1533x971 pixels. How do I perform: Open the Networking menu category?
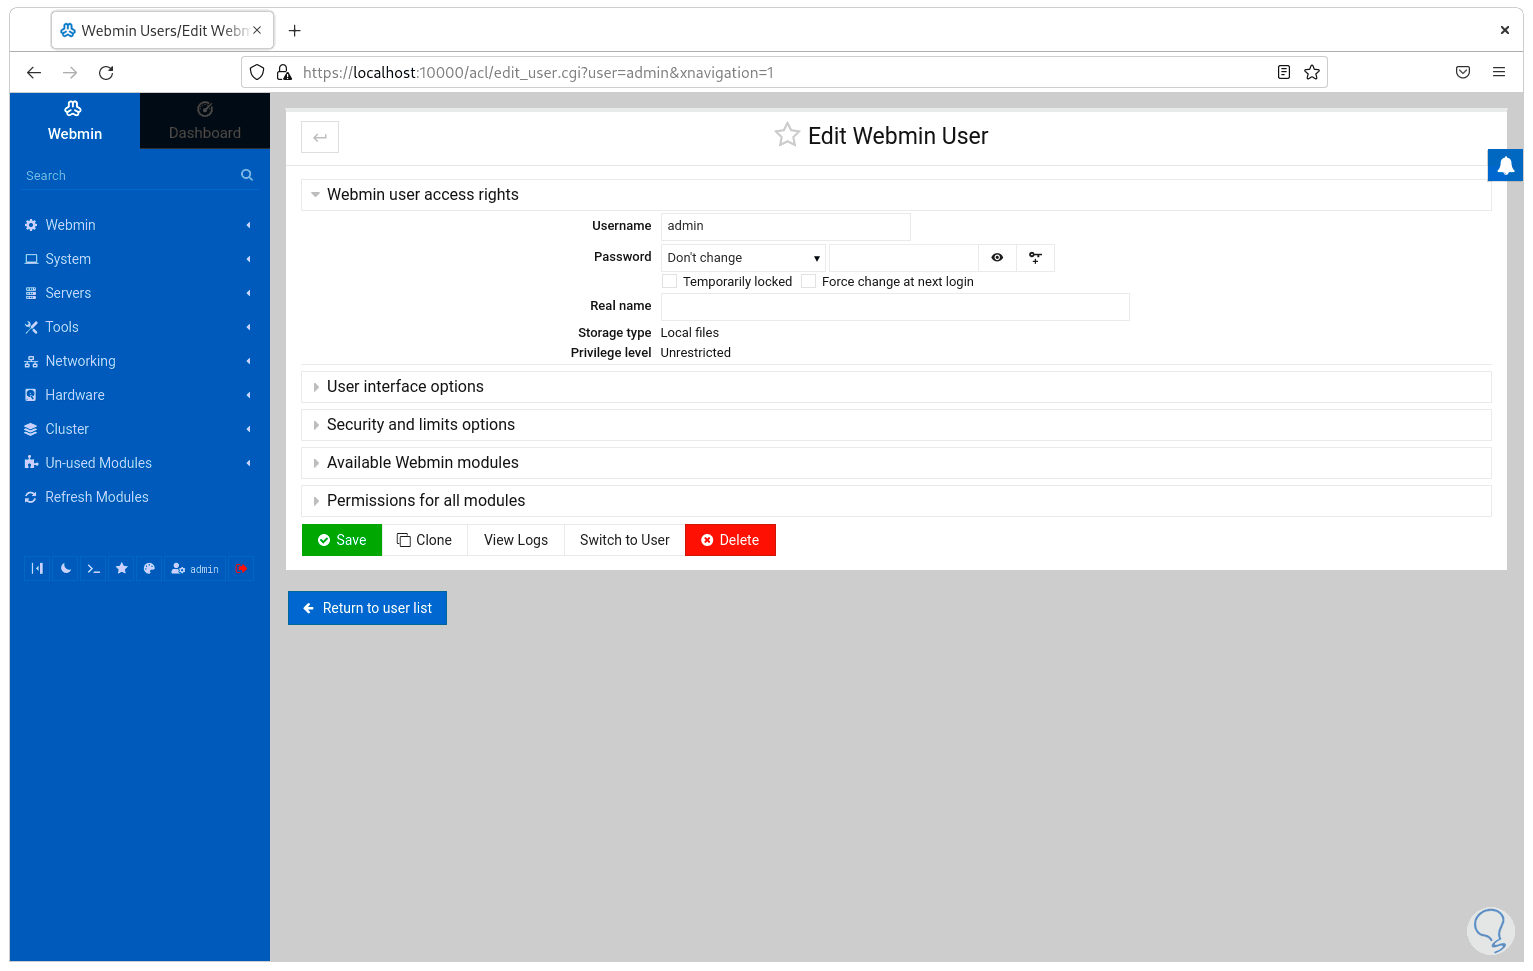click(x=140, y=361)
